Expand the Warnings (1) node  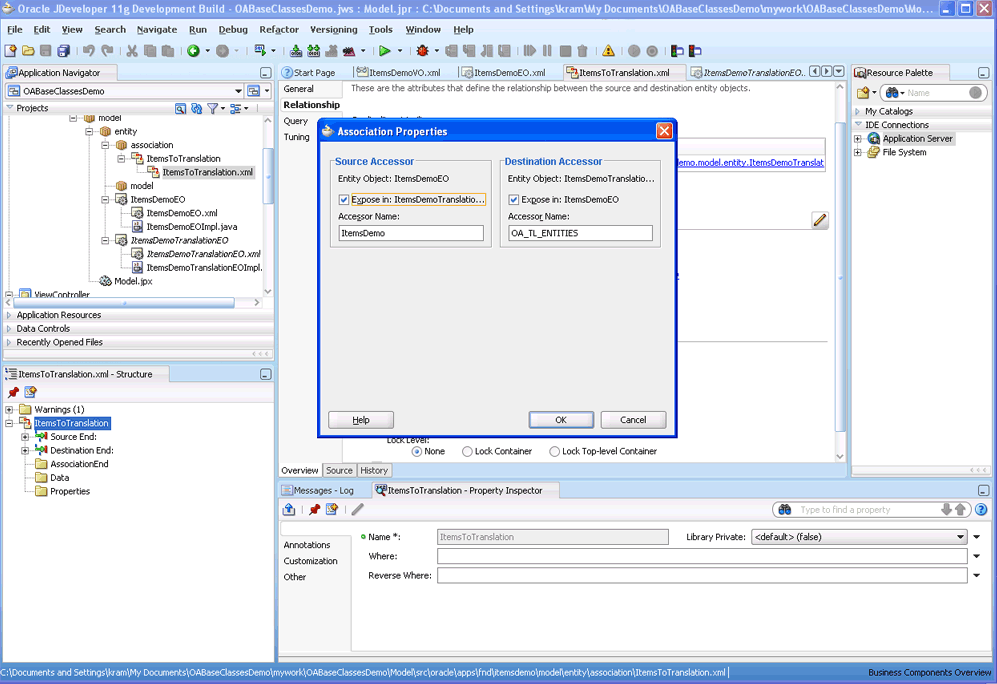pos(9,409)
